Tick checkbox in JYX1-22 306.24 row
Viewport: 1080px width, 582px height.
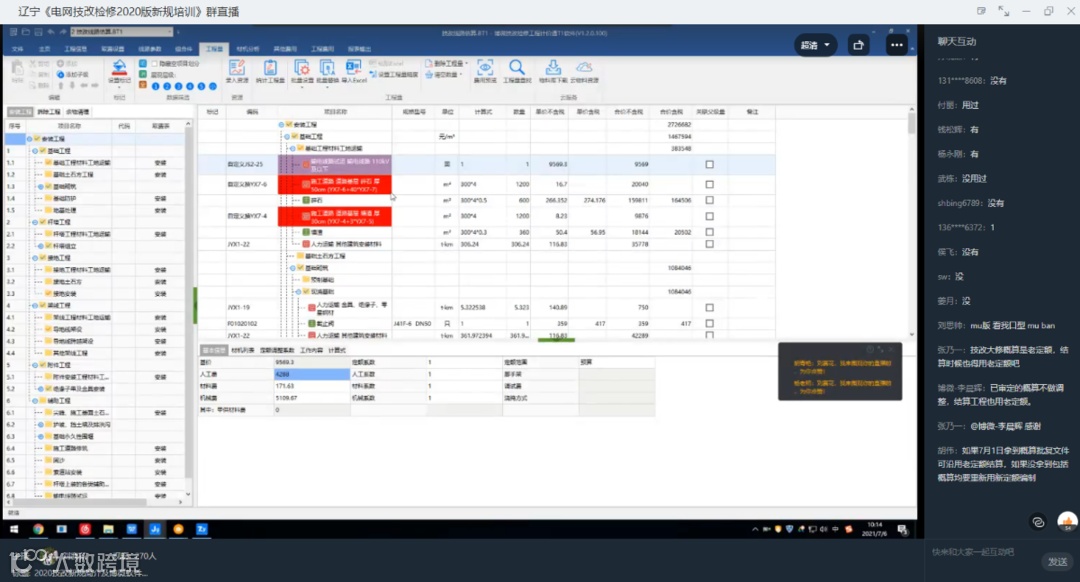(709, 244)
